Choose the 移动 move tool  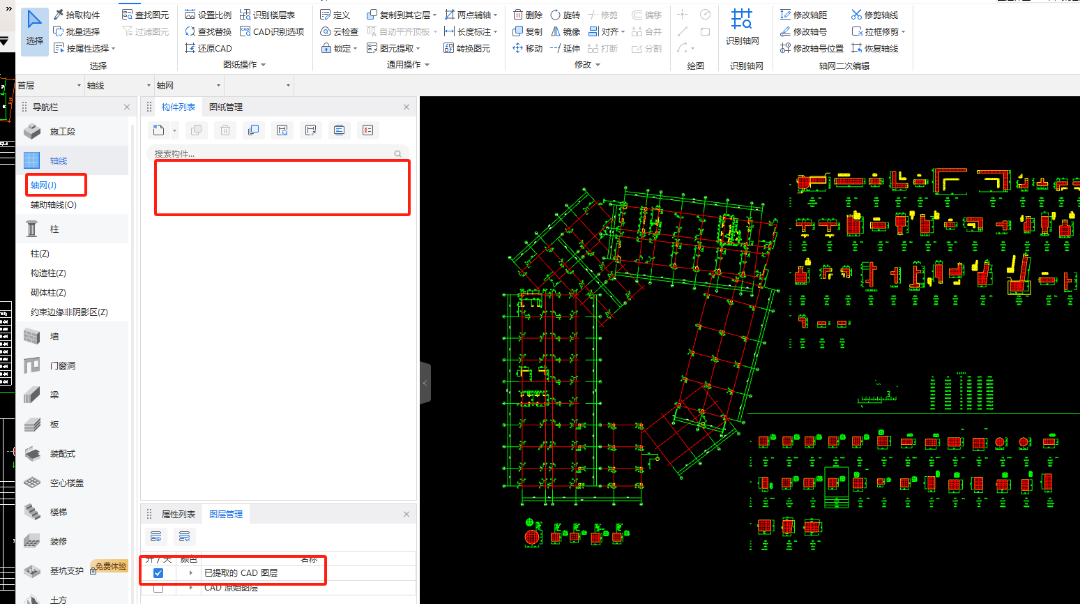click(528, 48)
